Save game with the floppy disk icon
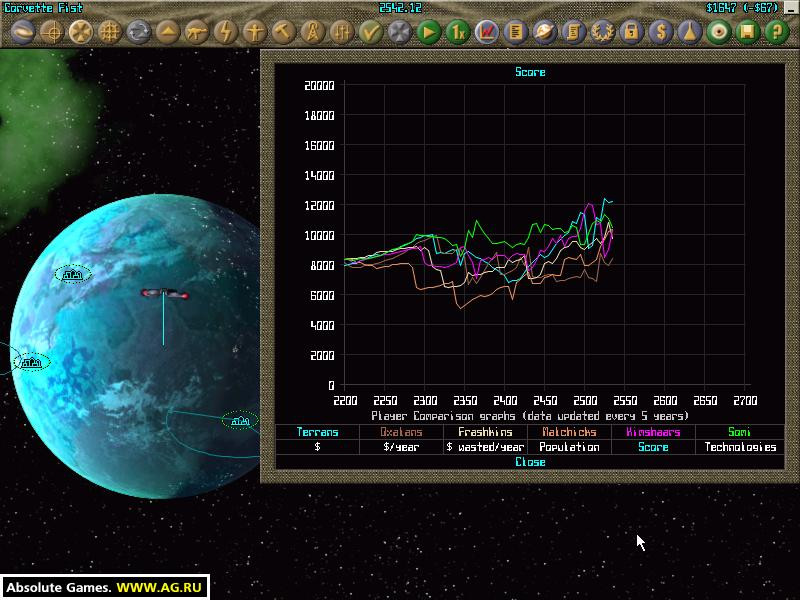The width and height of the screenshot is (800, 600). pos(748,32)
